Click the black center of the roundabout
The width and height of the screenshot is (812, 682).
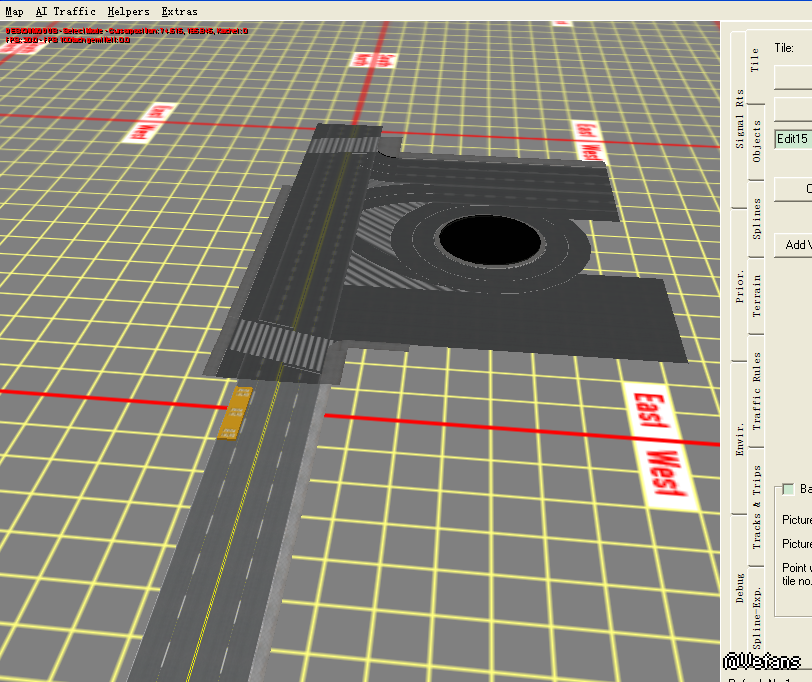point(490,238)
